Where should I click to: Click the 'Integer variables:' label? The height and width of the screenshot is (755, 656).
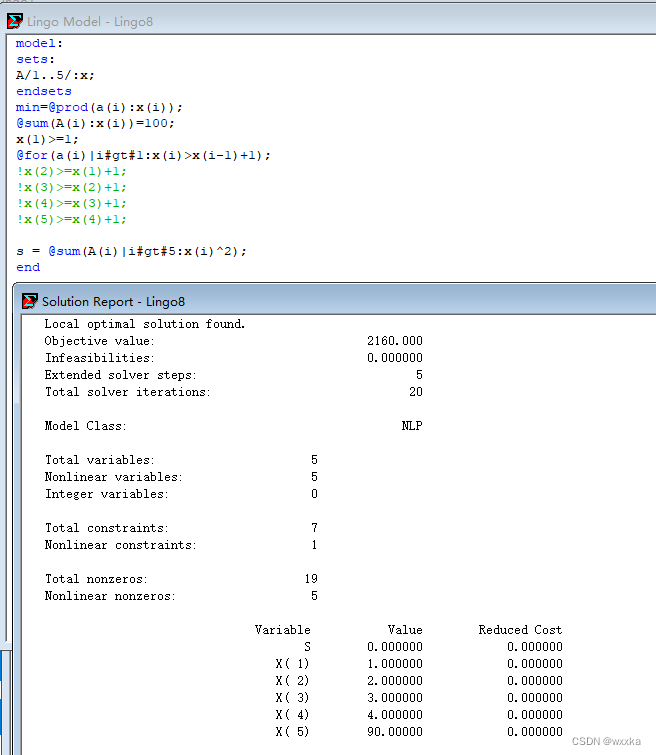106,494
